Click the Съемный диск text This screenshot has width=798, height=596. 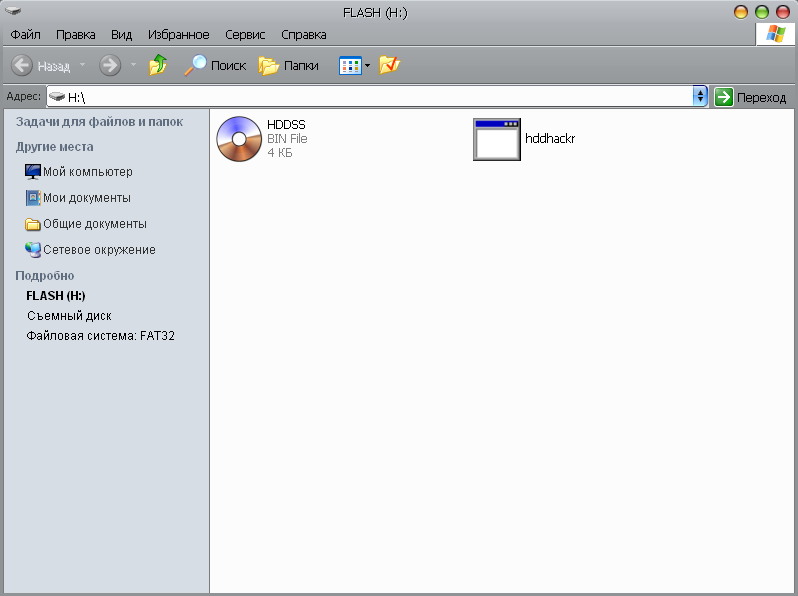69,316
